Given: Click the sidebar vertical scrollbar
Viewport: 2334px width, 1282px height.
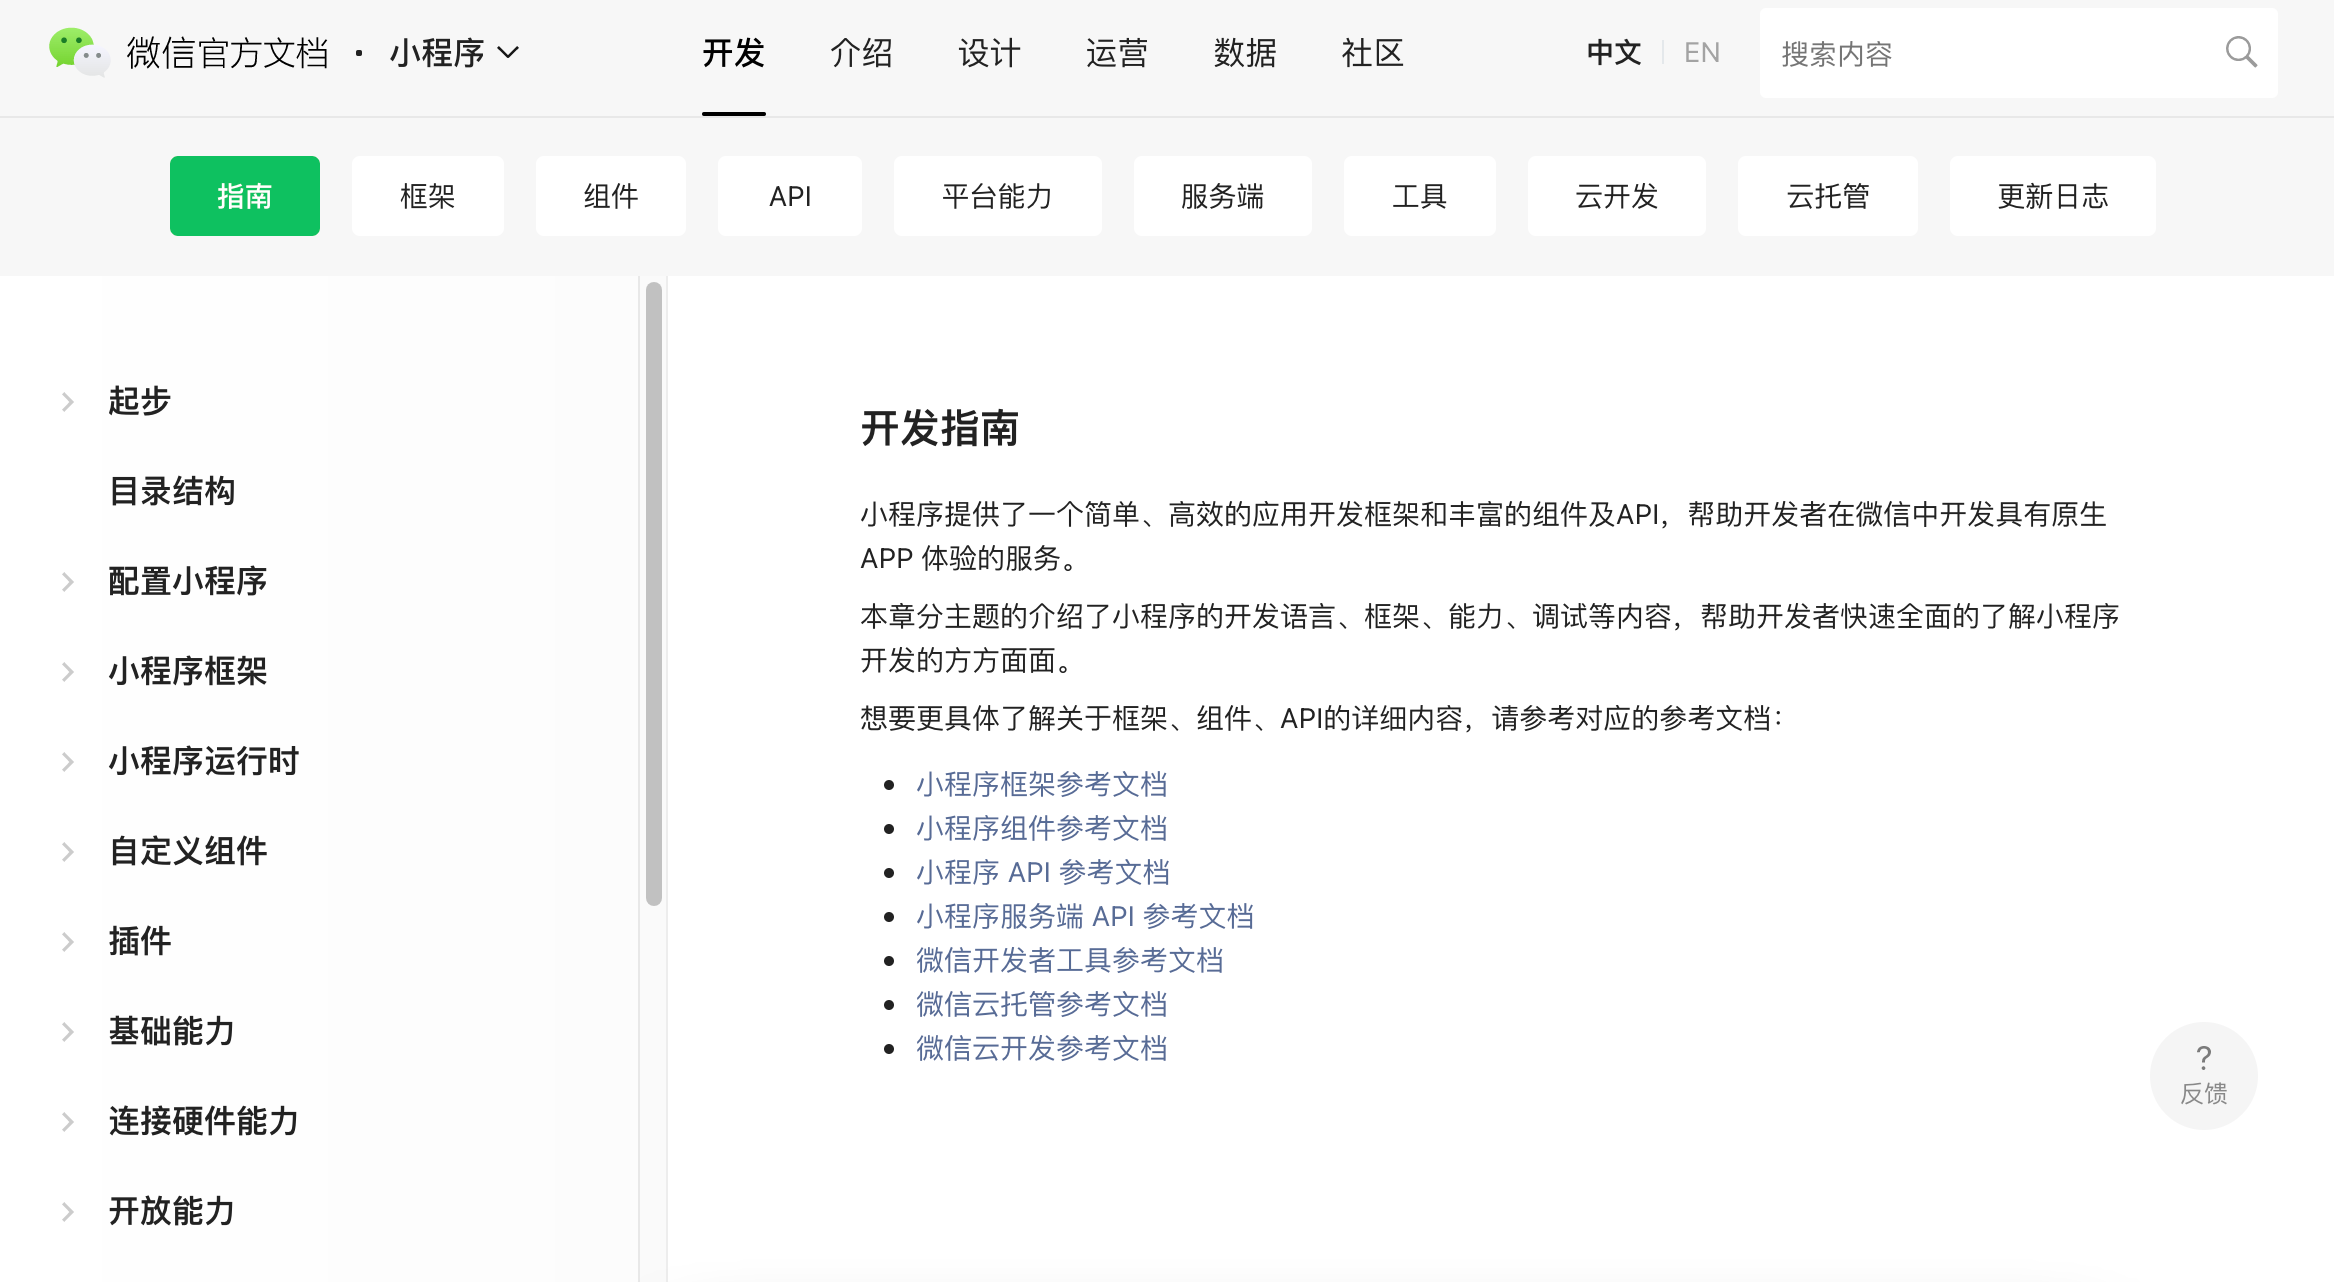Looking at the screenshot, I should tap(654, 594).
